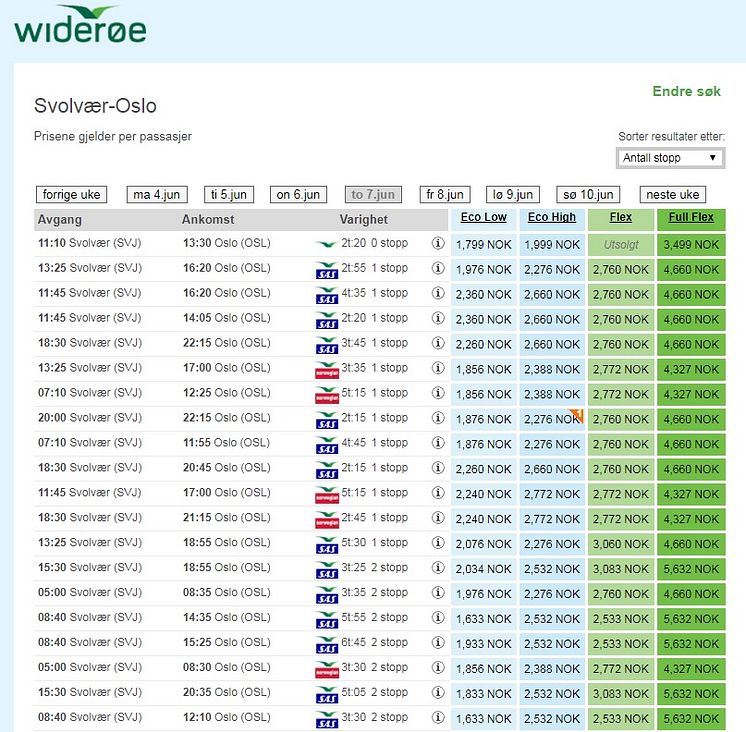This screenshot has height=732, width=746.
Task: Open info icon for the 11:10–13:30 direct flight
Action: click(437, 243)
